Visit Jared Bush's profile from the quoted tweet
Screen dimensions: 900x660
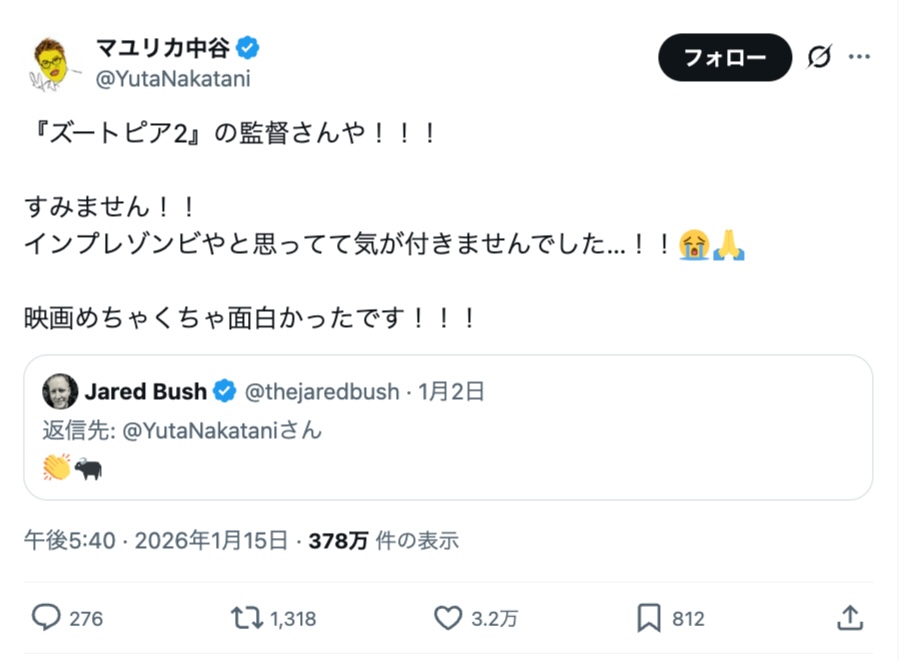pyautogui.click(x=150, y=392)
